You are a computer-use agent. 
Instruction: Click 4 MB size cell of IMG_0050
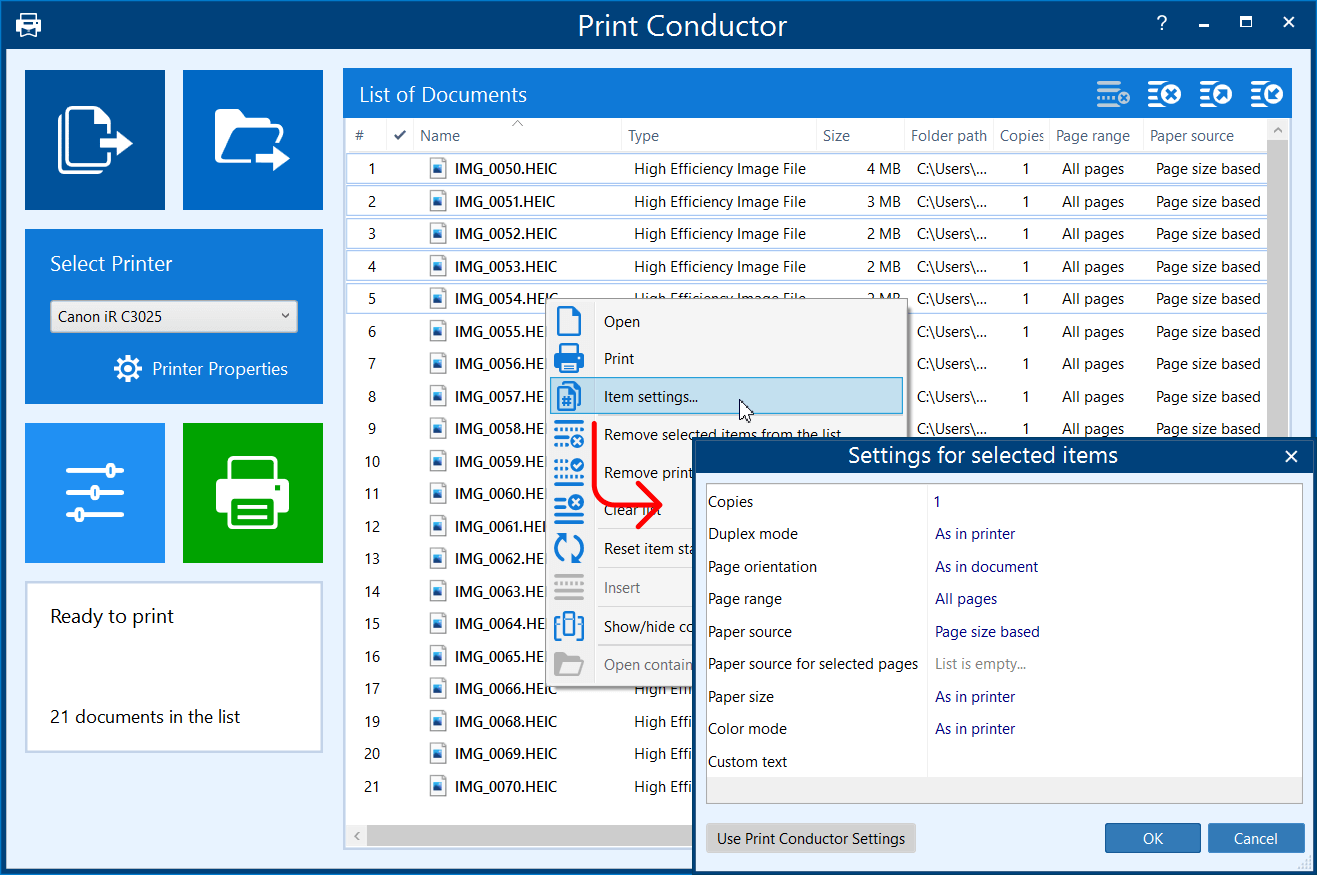click(x=883, y=169)
